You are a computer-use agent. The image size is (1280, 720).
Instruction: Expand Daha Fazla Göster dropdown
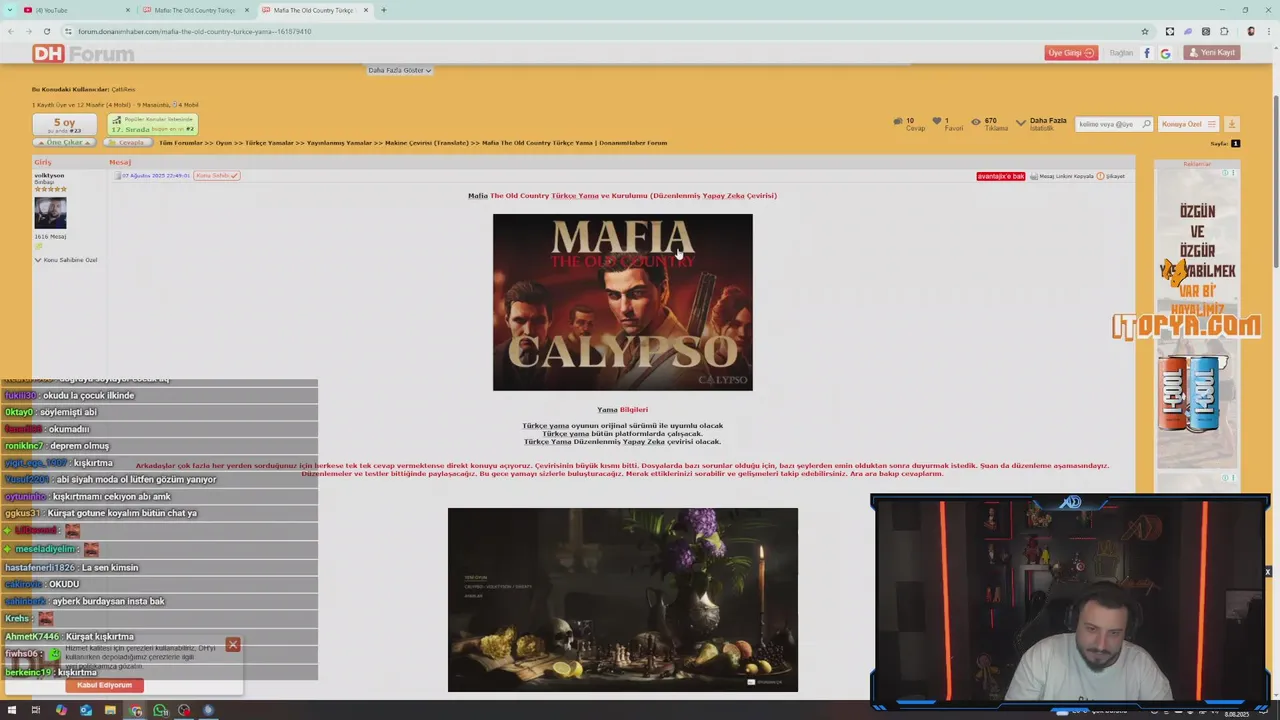pos(399,70)
